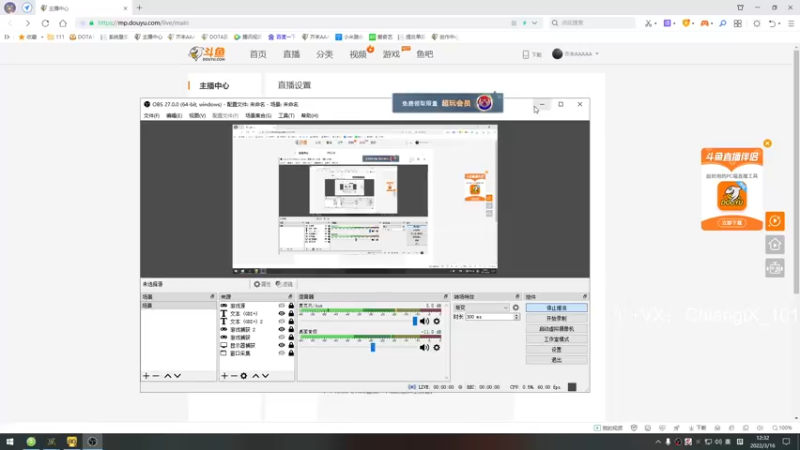800x450 pixels.
Task: Unlock the 文本 (GDI+) source lock icon
Action: click(291, 314)
